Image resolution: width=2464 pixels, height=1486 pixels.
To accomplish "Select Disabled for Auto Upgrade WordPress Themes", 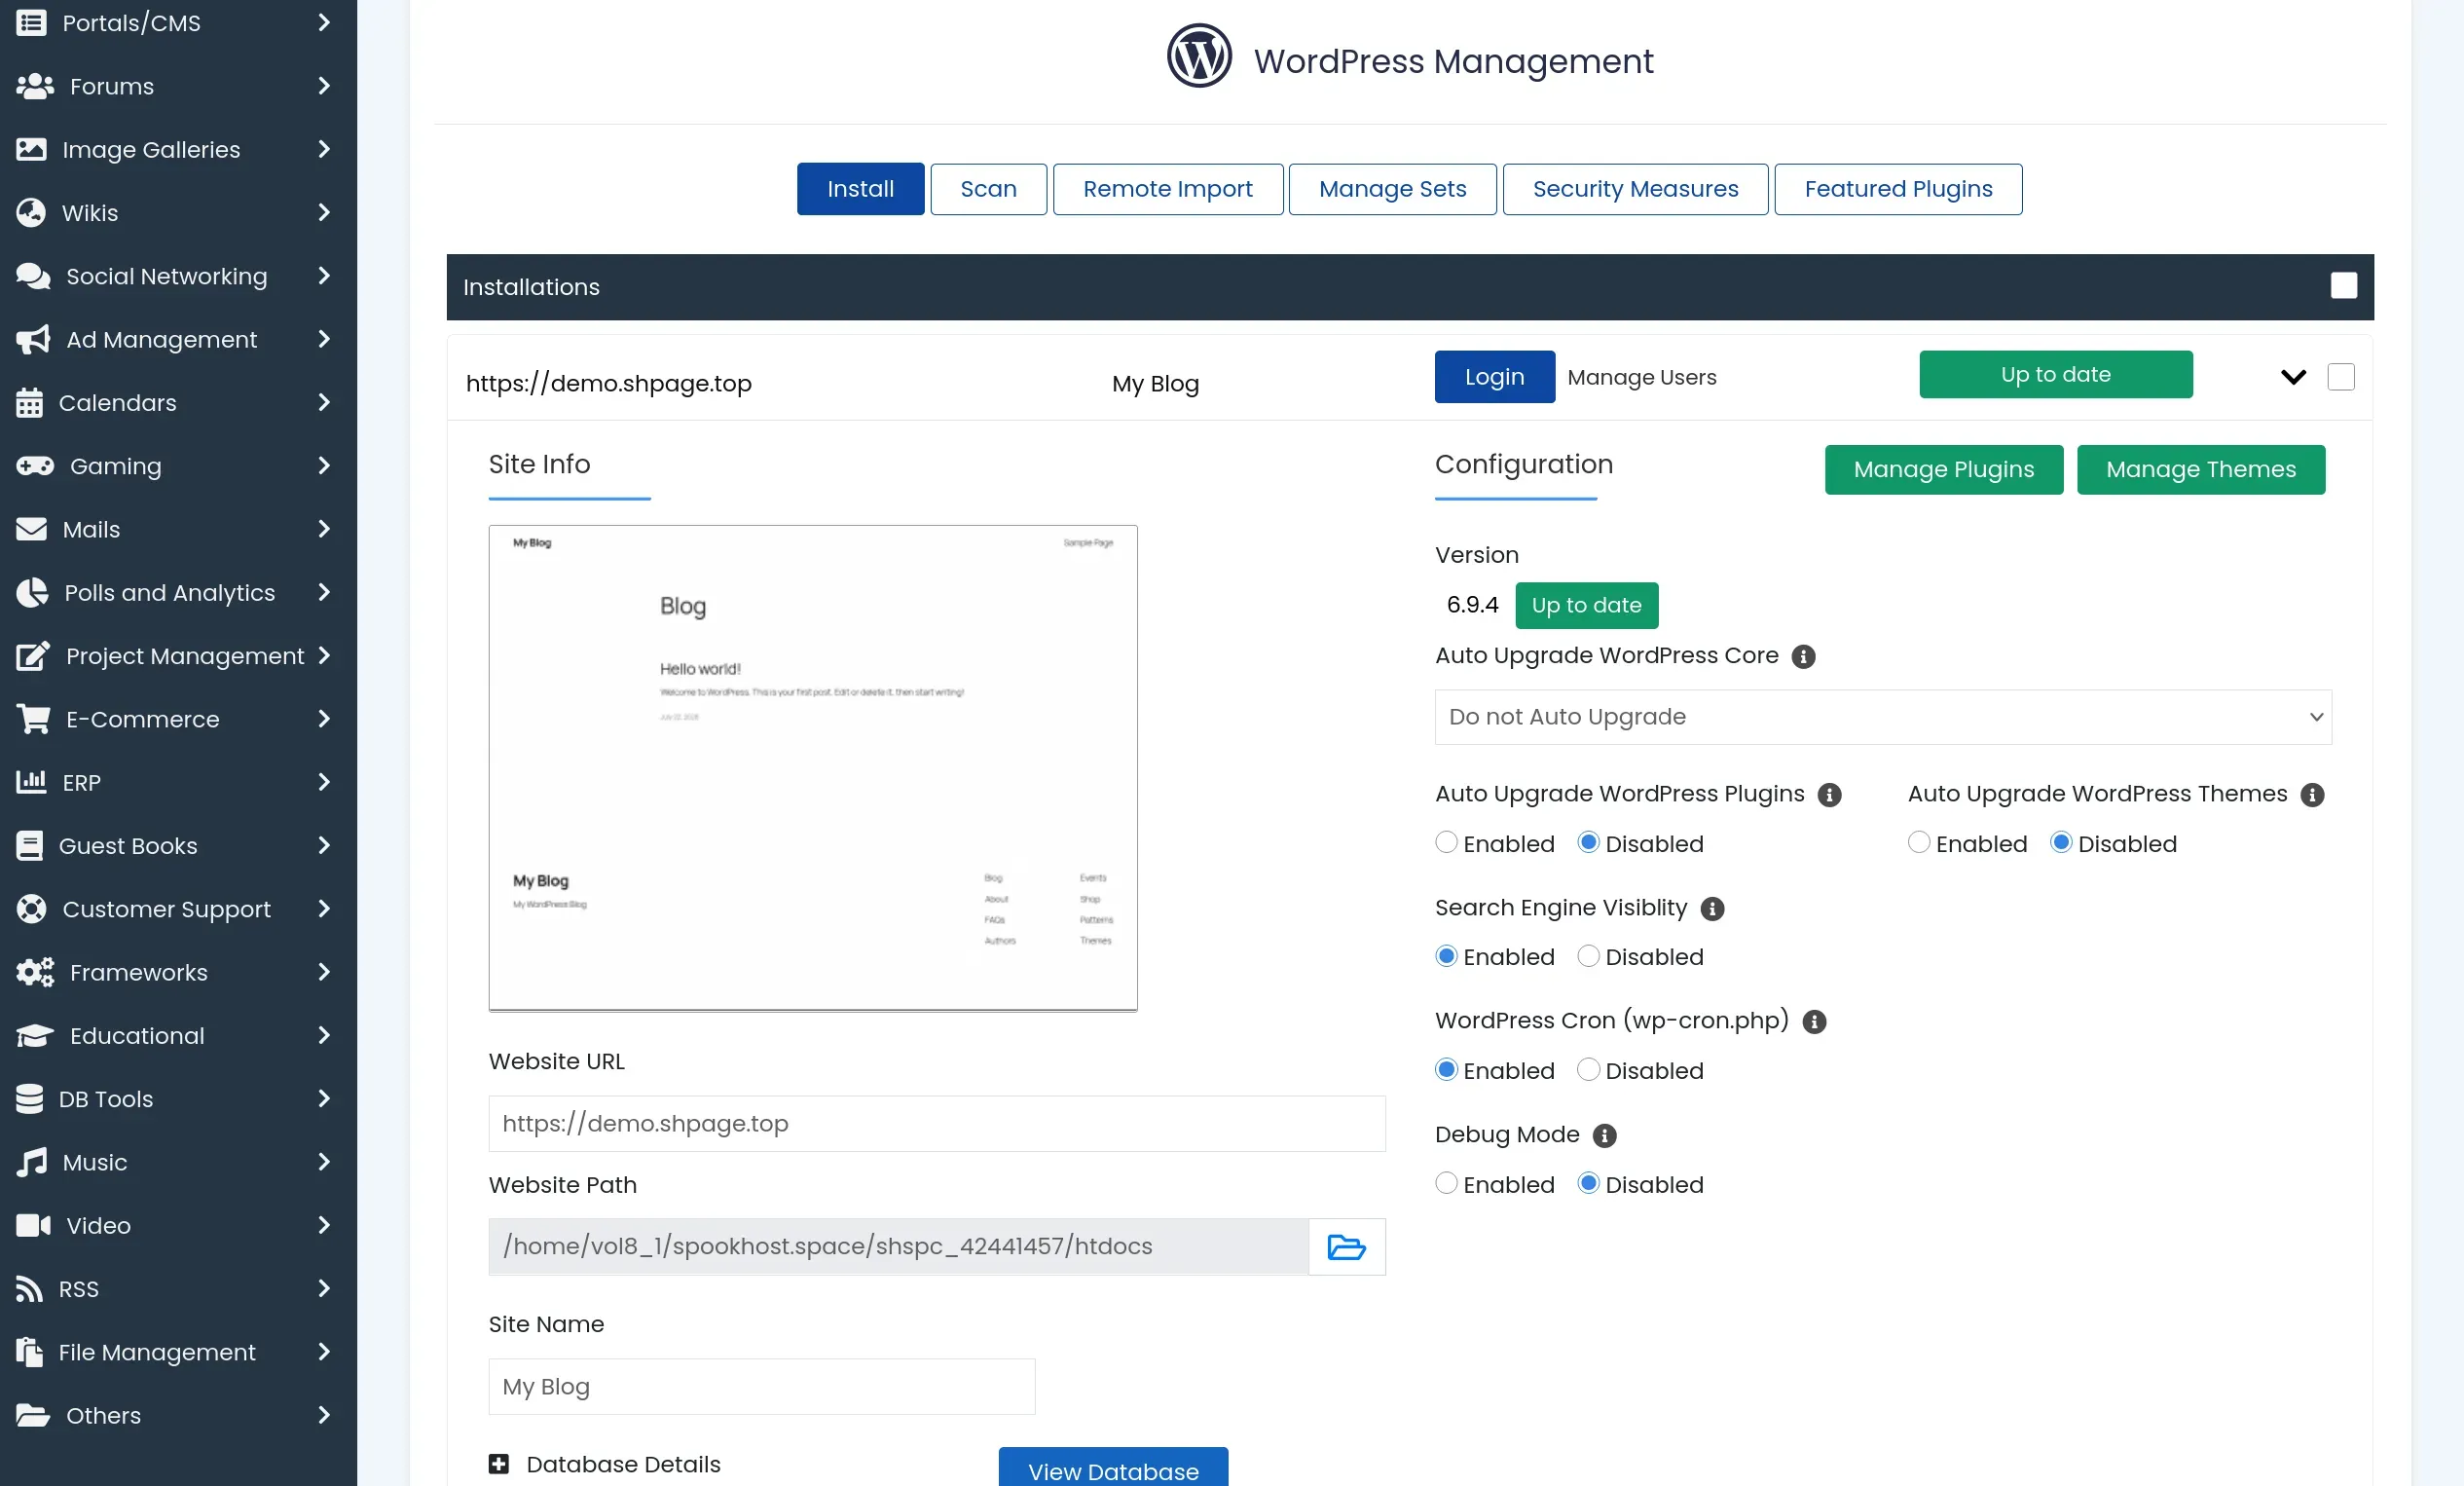I will tap(2060, 842).
